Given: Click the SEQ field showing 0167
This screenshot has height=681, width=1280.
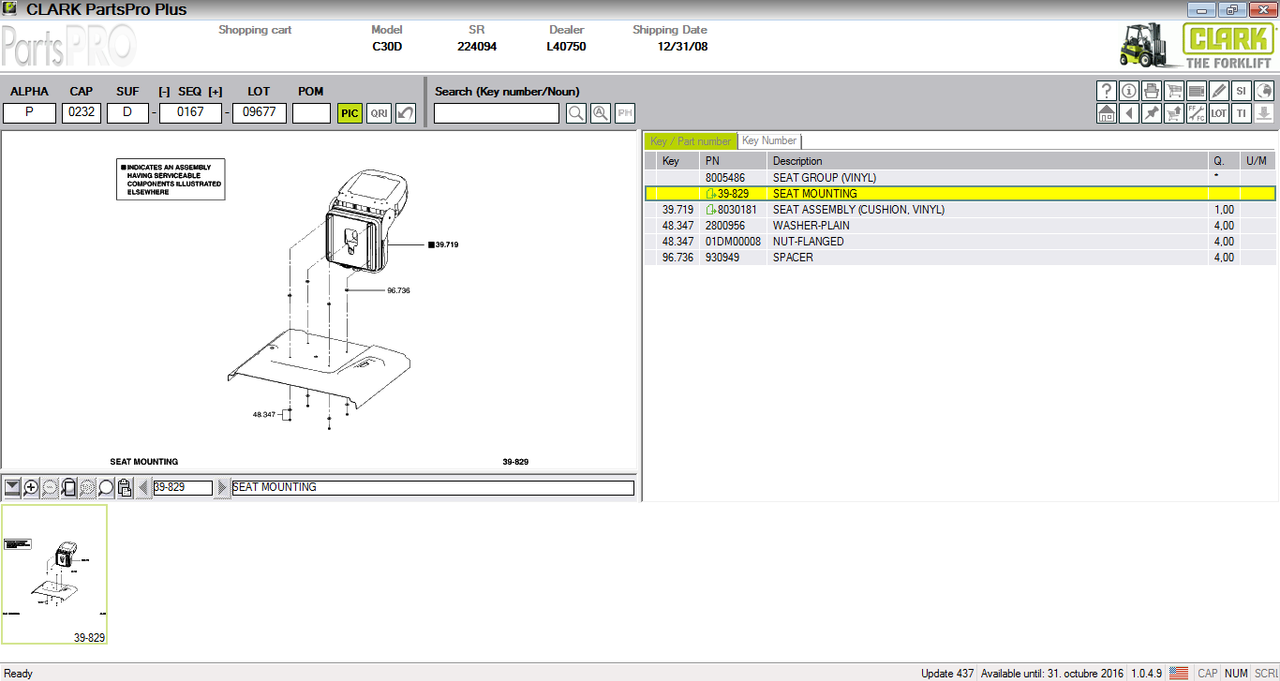Looking at the screenshot, I should 190,113.
